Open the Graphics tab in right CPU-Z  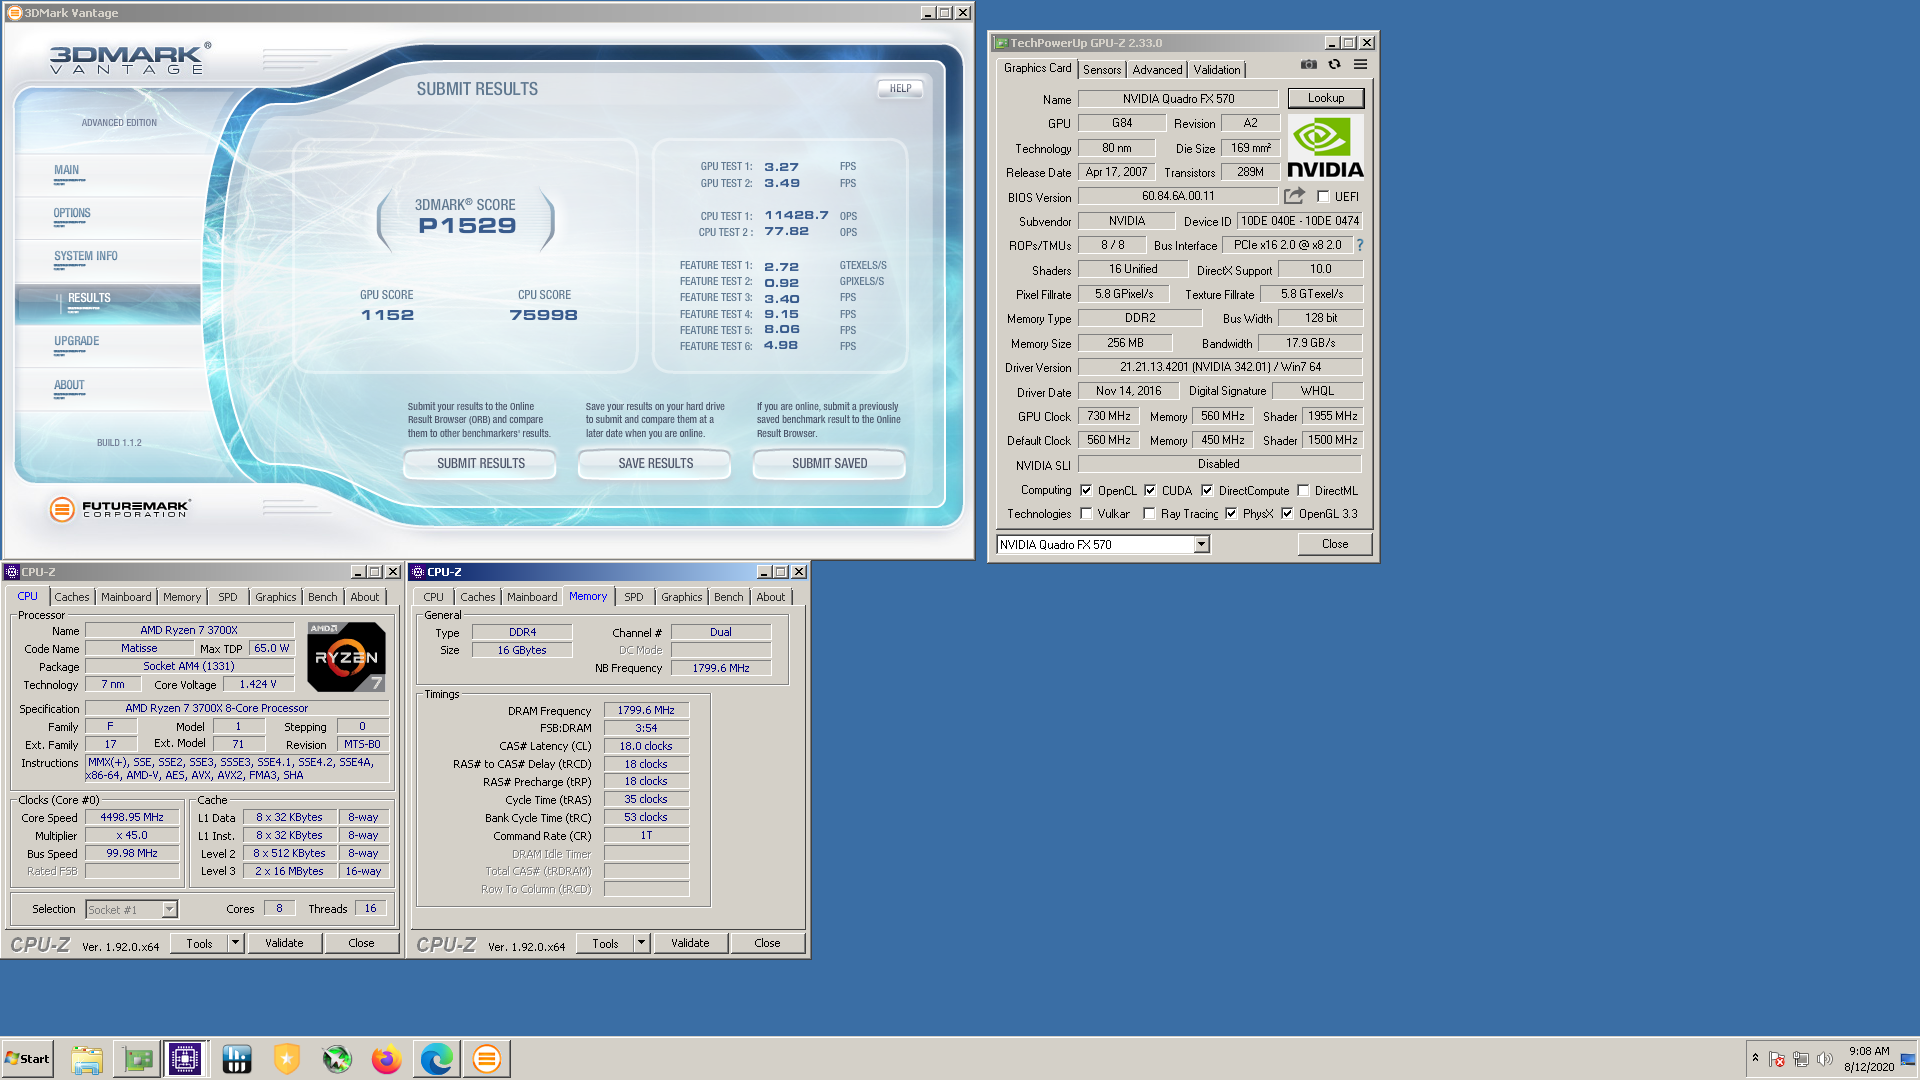click(x=682, y=597)
